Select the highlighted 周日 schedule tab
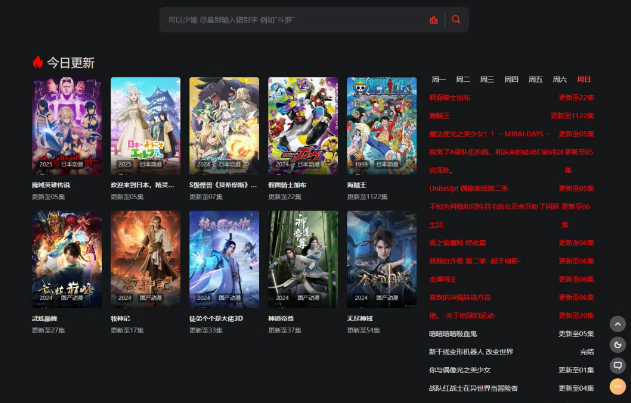631x403 pixels. pyautogui.click(x=584, y=79)
